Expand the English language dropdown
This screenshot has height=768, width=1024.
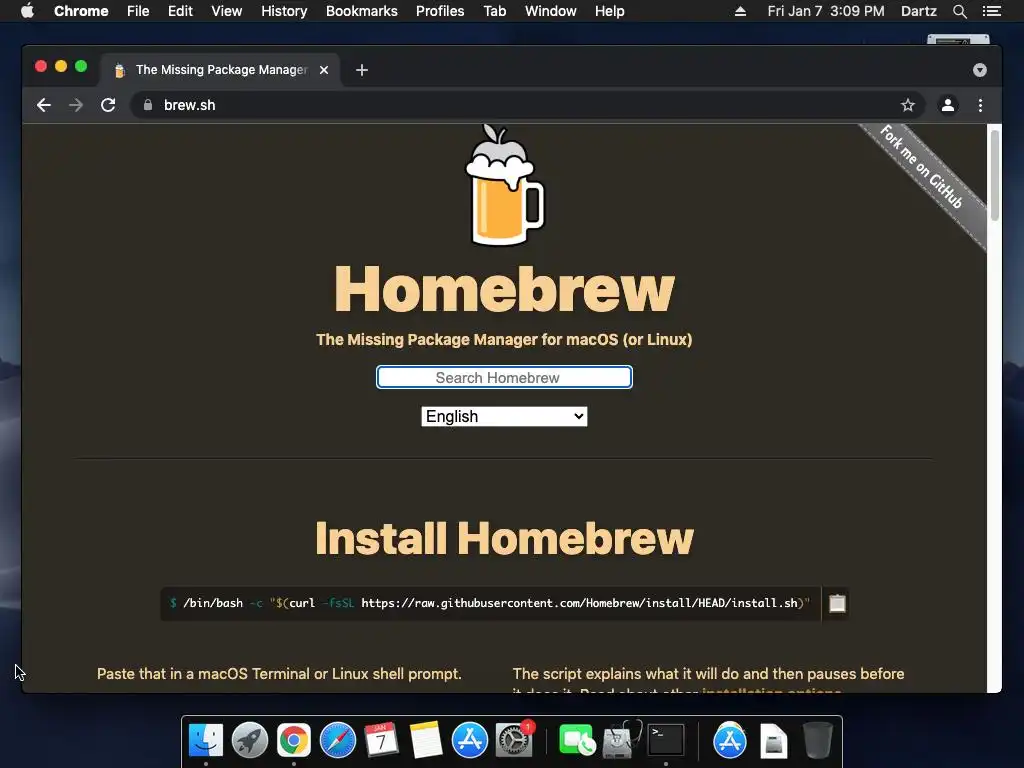point(504,417)
